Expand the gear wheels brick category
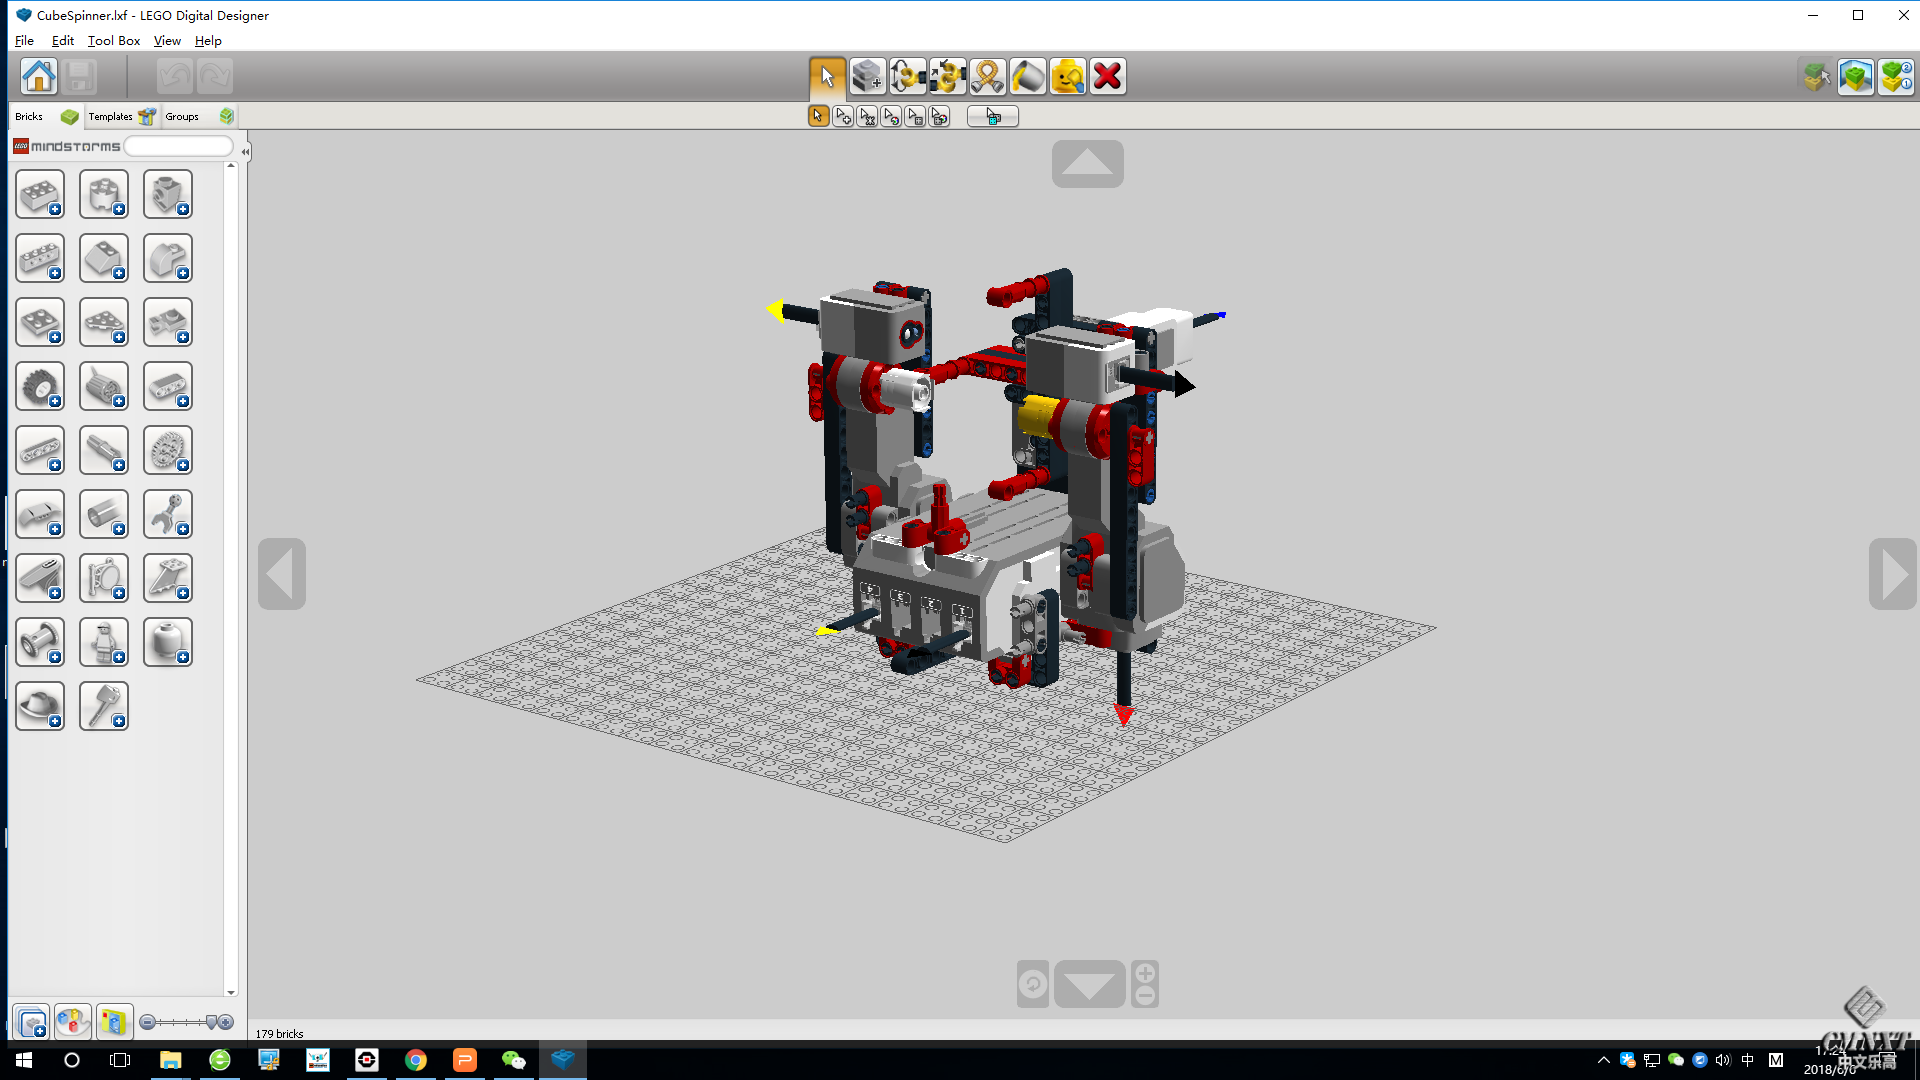 click(167, 451)
